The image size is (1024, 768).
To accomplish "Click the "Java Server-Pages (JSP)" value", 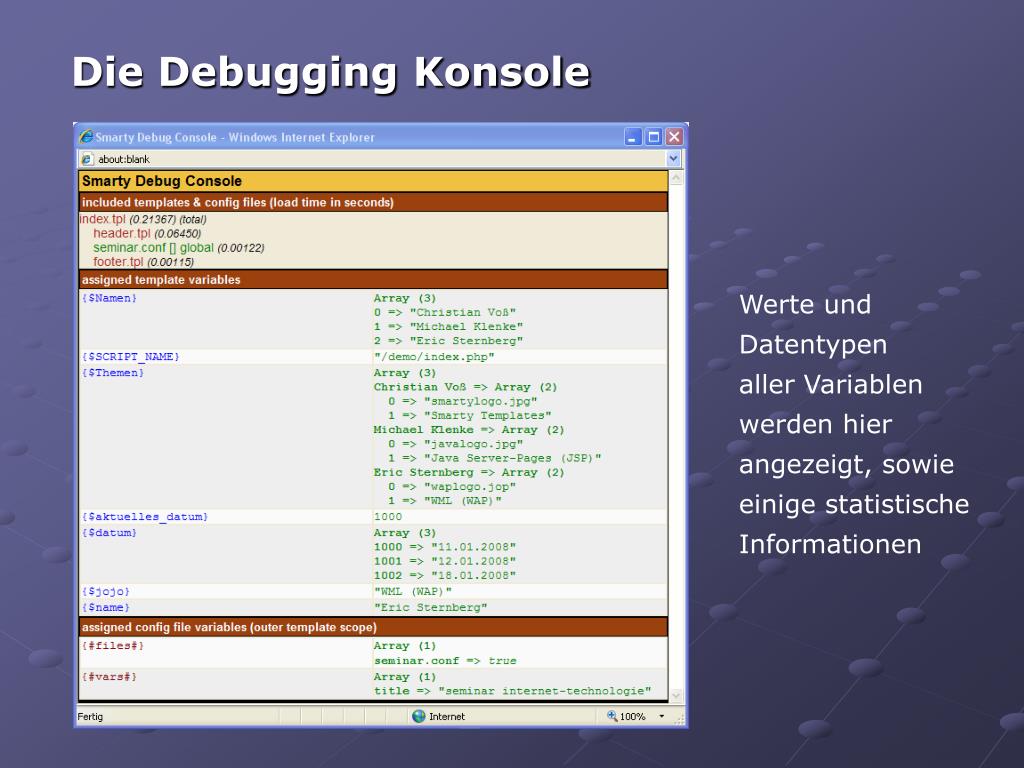I will point(513,458).
